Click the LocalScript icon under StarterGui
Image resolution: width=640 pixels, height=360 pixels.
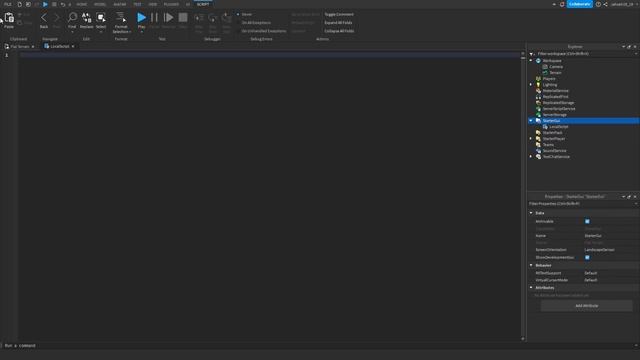(x=545, y=127)
